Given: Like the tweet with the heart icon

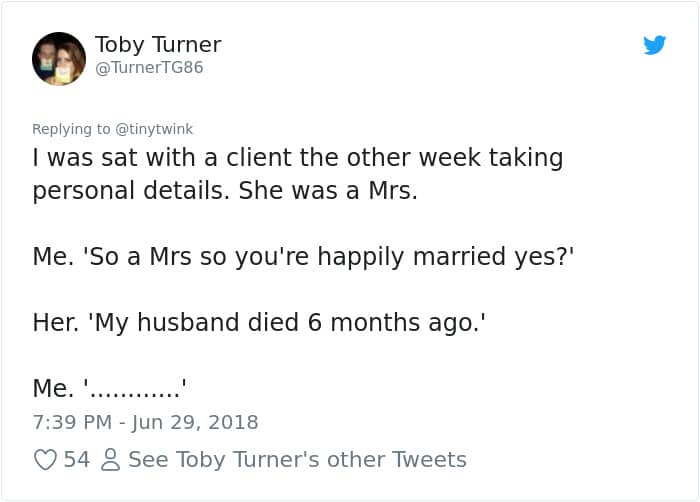Looking at the screenshot, I should point(45,460).
